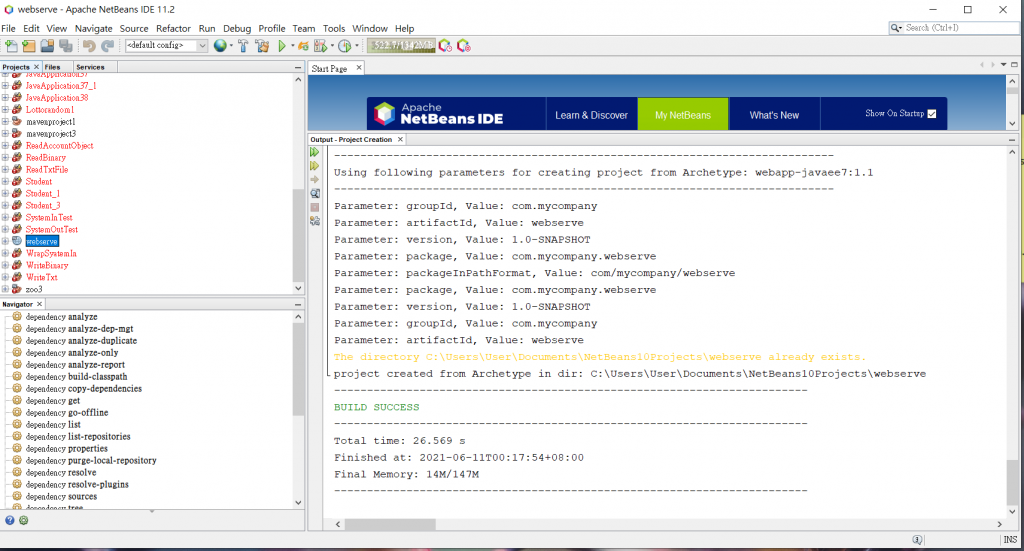Toggle the Show On Startup checkbox
Image resolution: width=1024 pixels, height=551 pixels.
[932, 114]
